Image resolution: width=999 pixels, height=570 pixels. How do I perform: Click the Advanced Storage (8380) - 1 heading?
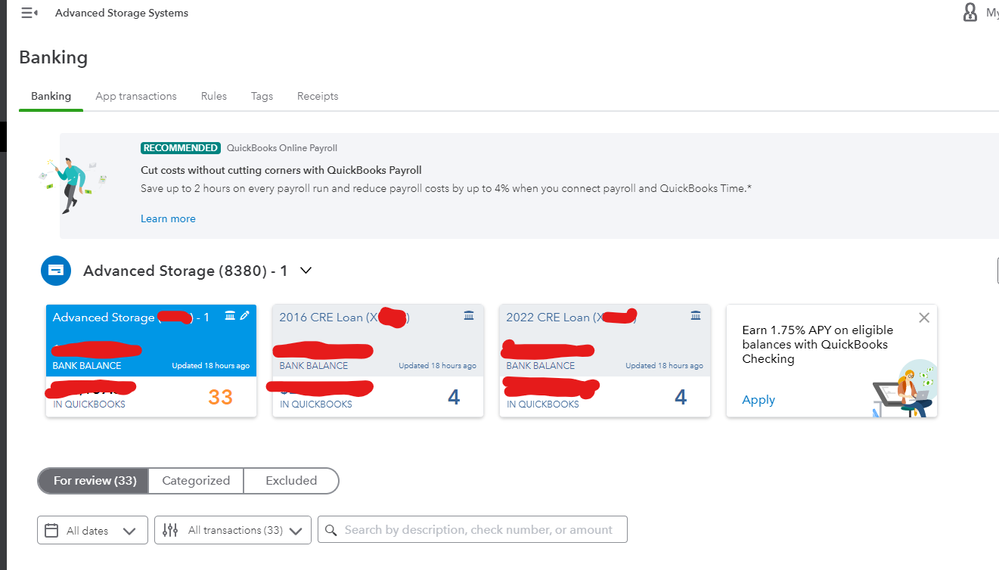[x=185, y=271]
